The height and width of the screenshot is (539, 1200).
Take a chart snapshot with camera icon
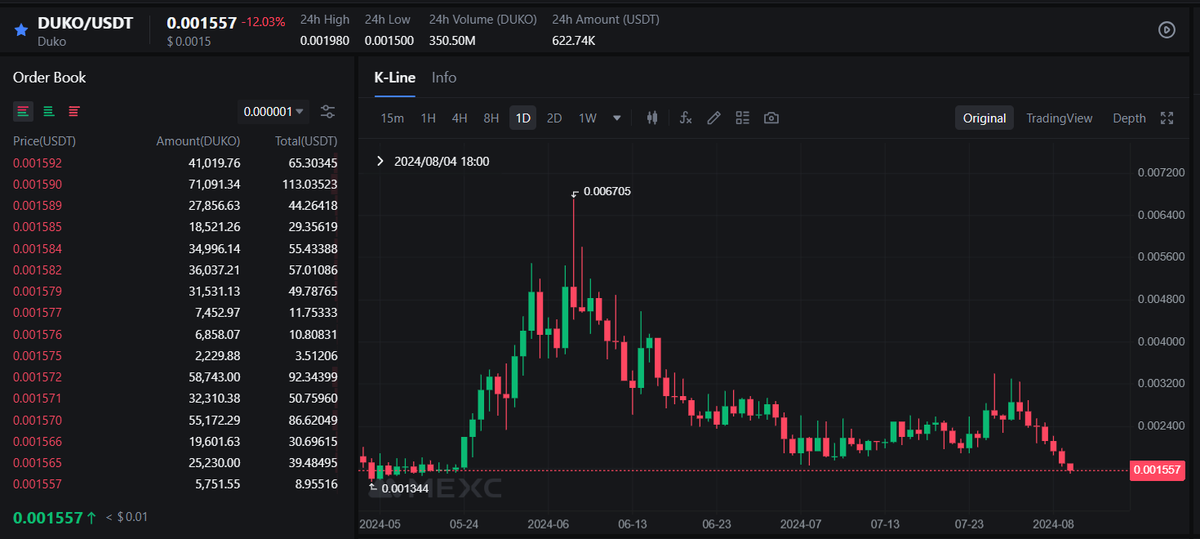click(x=771, y=118)
